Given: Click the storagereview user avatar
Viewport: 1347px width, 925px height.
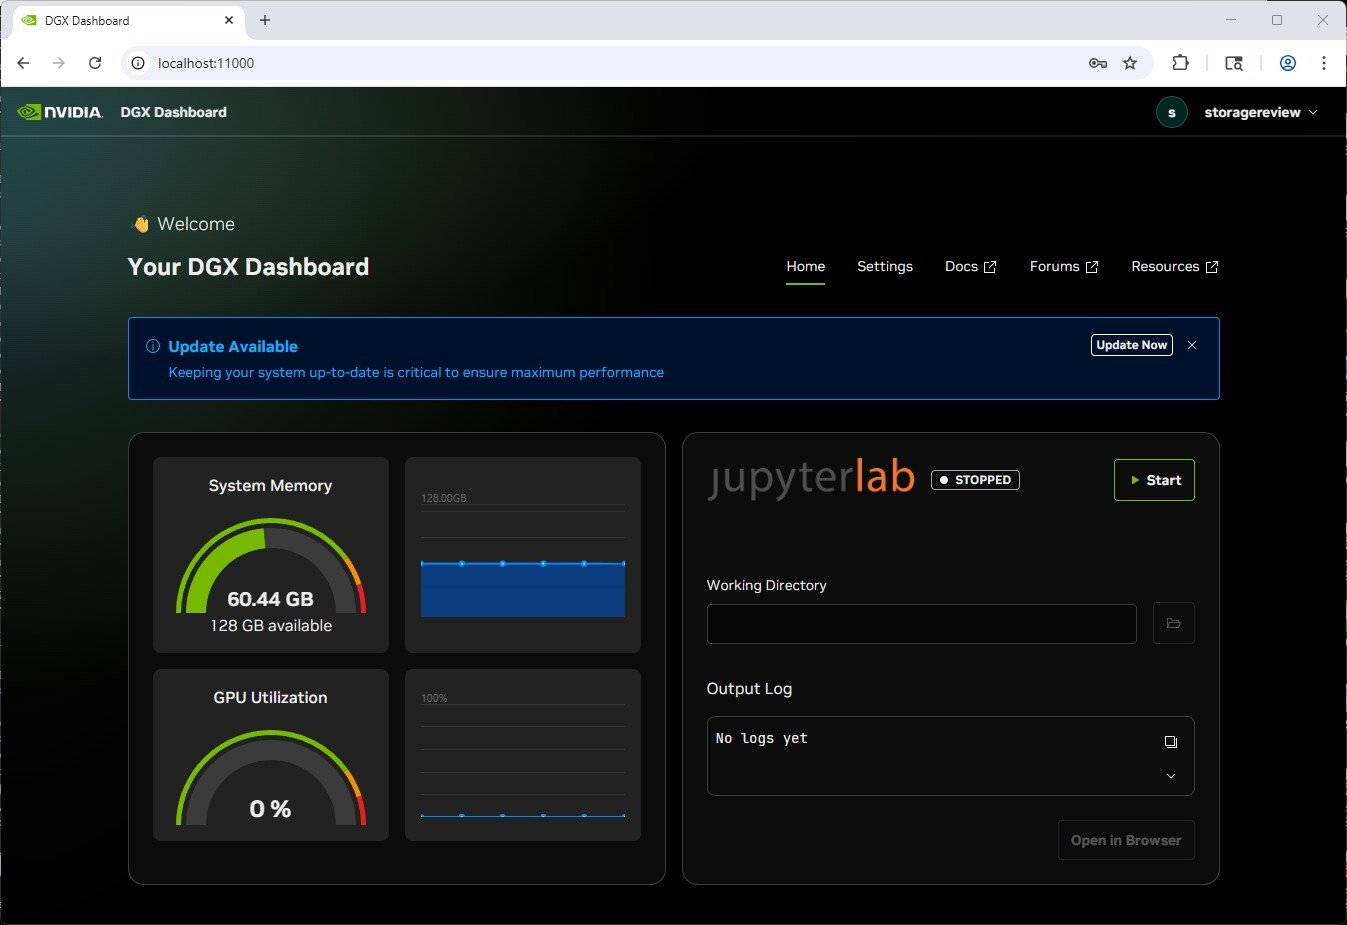Looking at the screenshot, I should pos(1171,112).
